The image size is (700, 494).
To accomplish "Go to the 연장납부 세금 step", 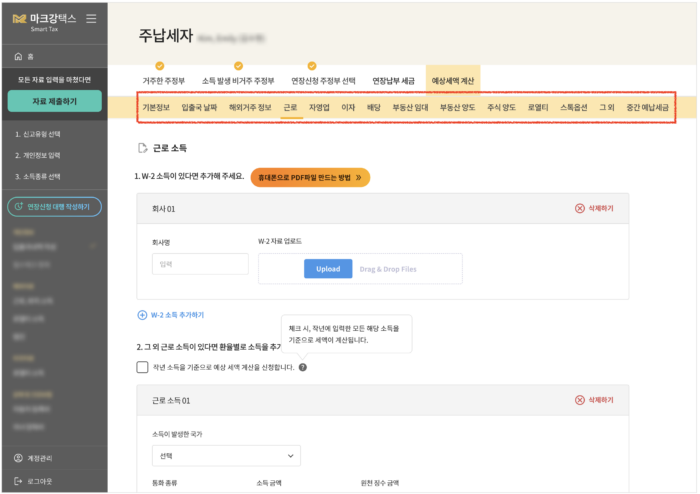I will pos(394,80).
